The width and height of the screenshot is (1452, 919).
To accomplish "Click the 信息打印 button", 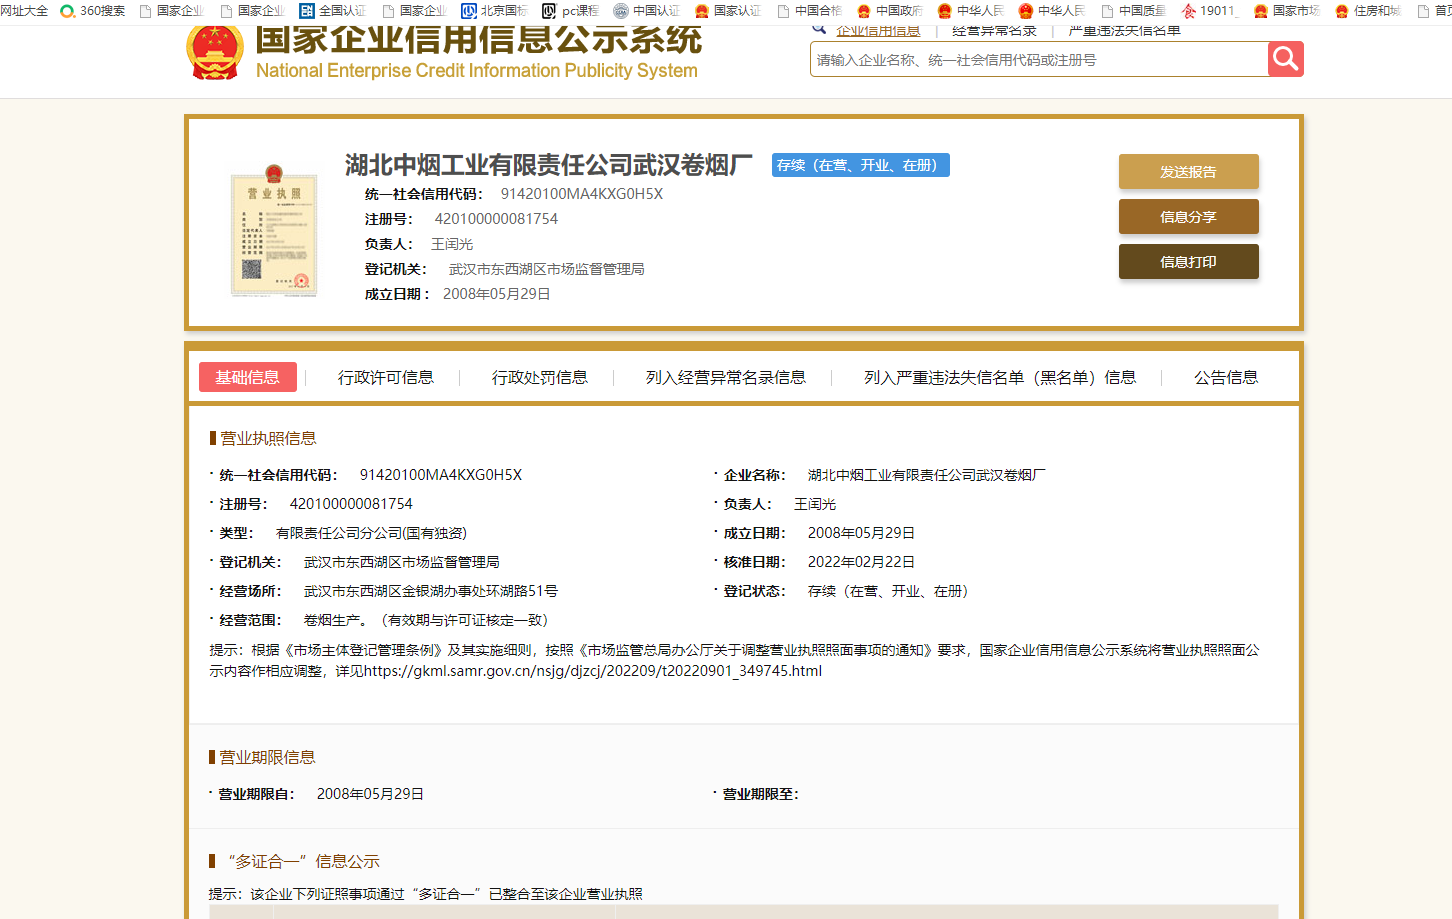I will (1188, 262).
